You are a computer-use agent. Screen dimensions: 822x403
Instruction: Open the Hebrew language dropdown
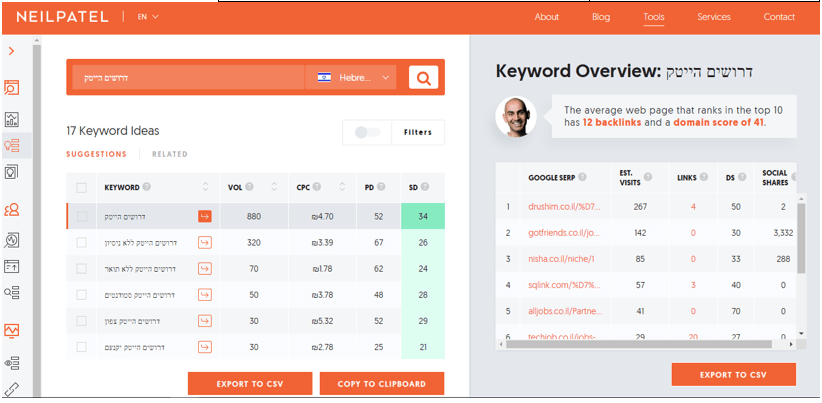pos(351,78)
